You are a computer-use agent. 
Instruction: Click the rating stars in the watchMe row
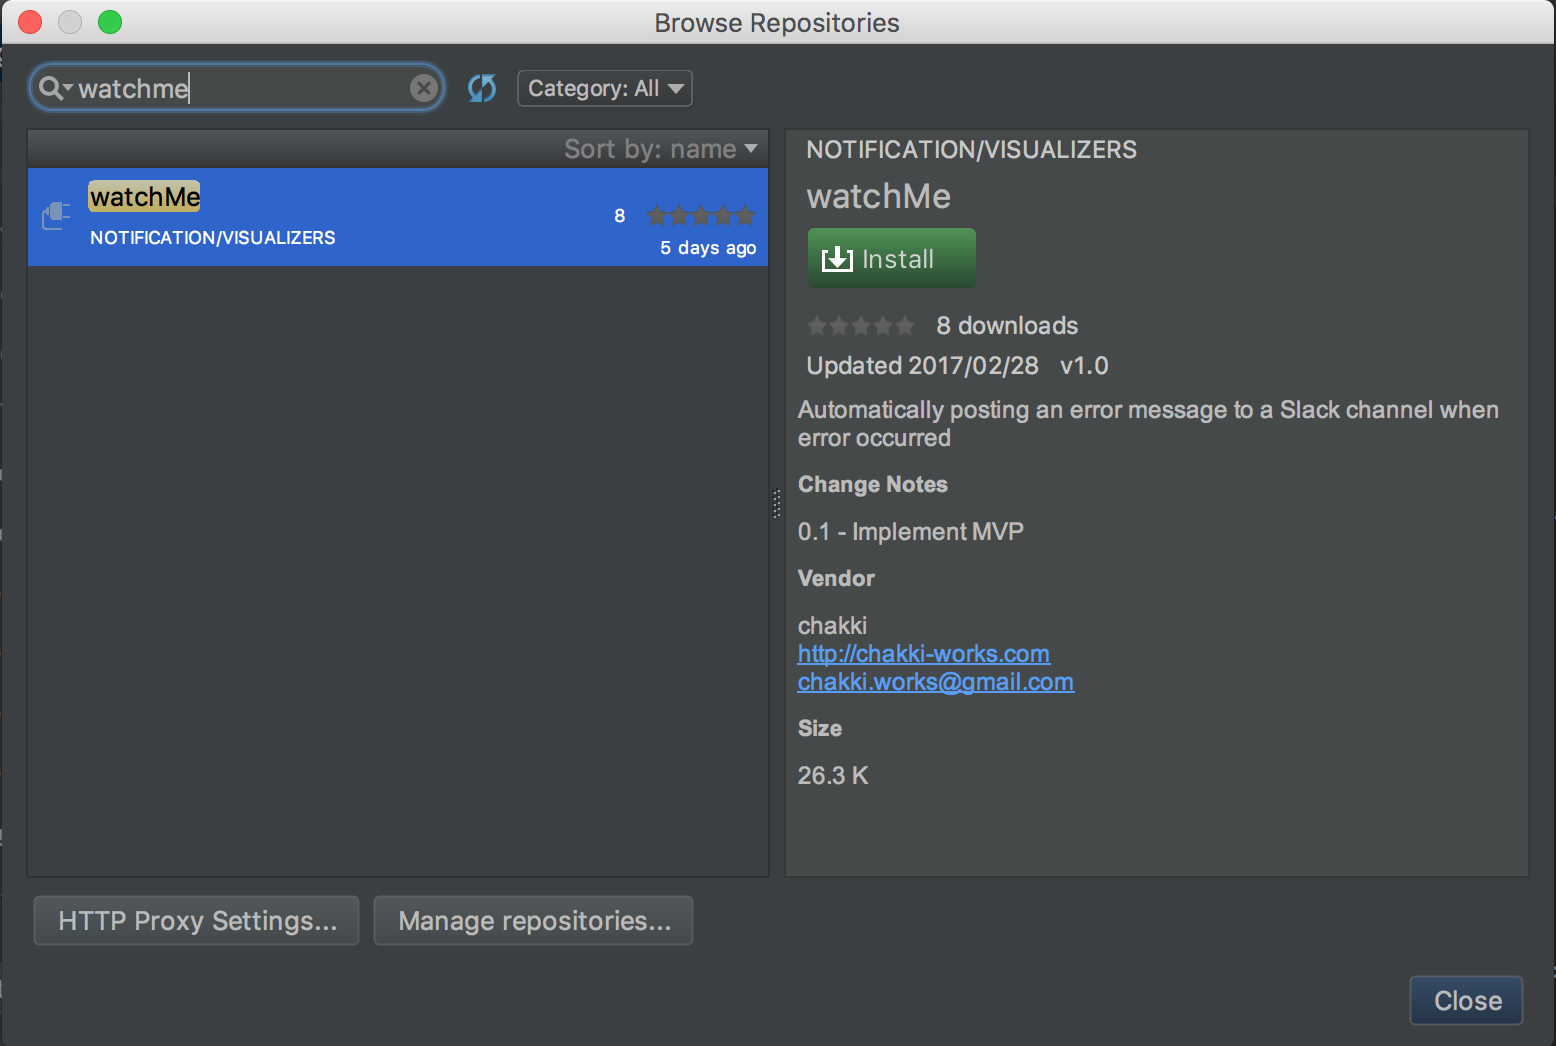pos(701,215)
